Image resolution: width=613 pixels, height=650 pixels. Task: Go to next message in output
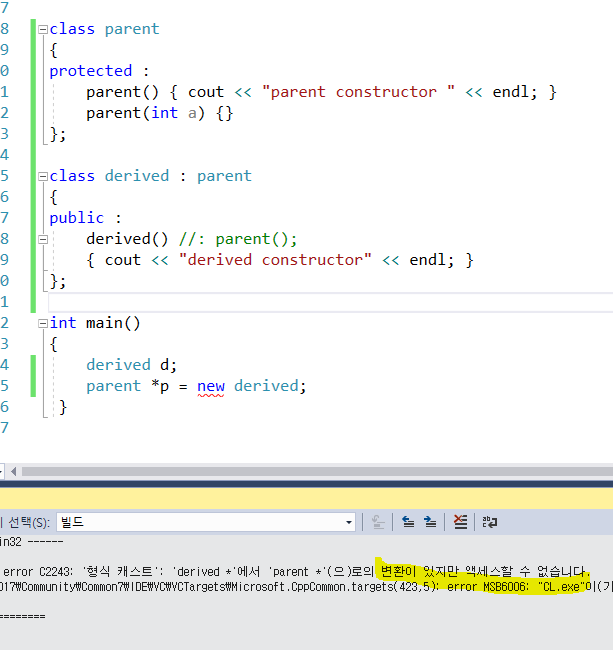click(x=430, y=522)
